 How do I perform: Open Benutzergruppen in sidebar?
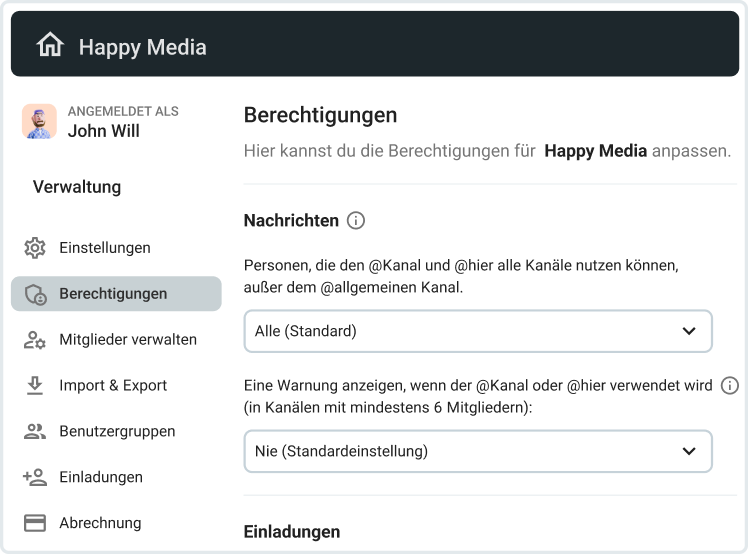[116, 431]
